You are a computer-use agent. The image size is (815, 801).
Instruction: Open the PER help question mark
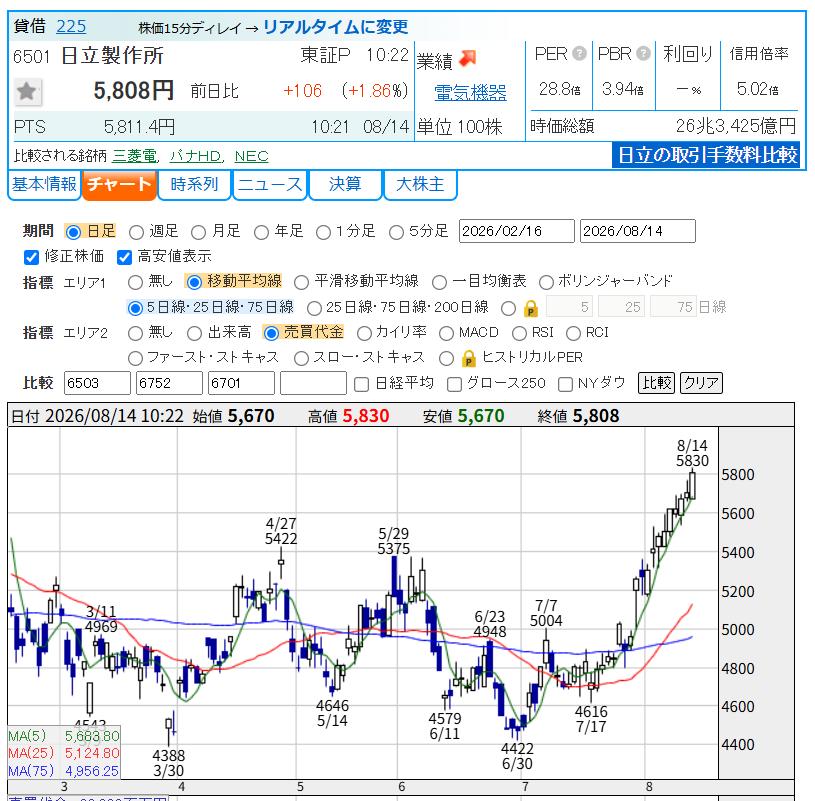pyautogui.click(x=579, y=54)
